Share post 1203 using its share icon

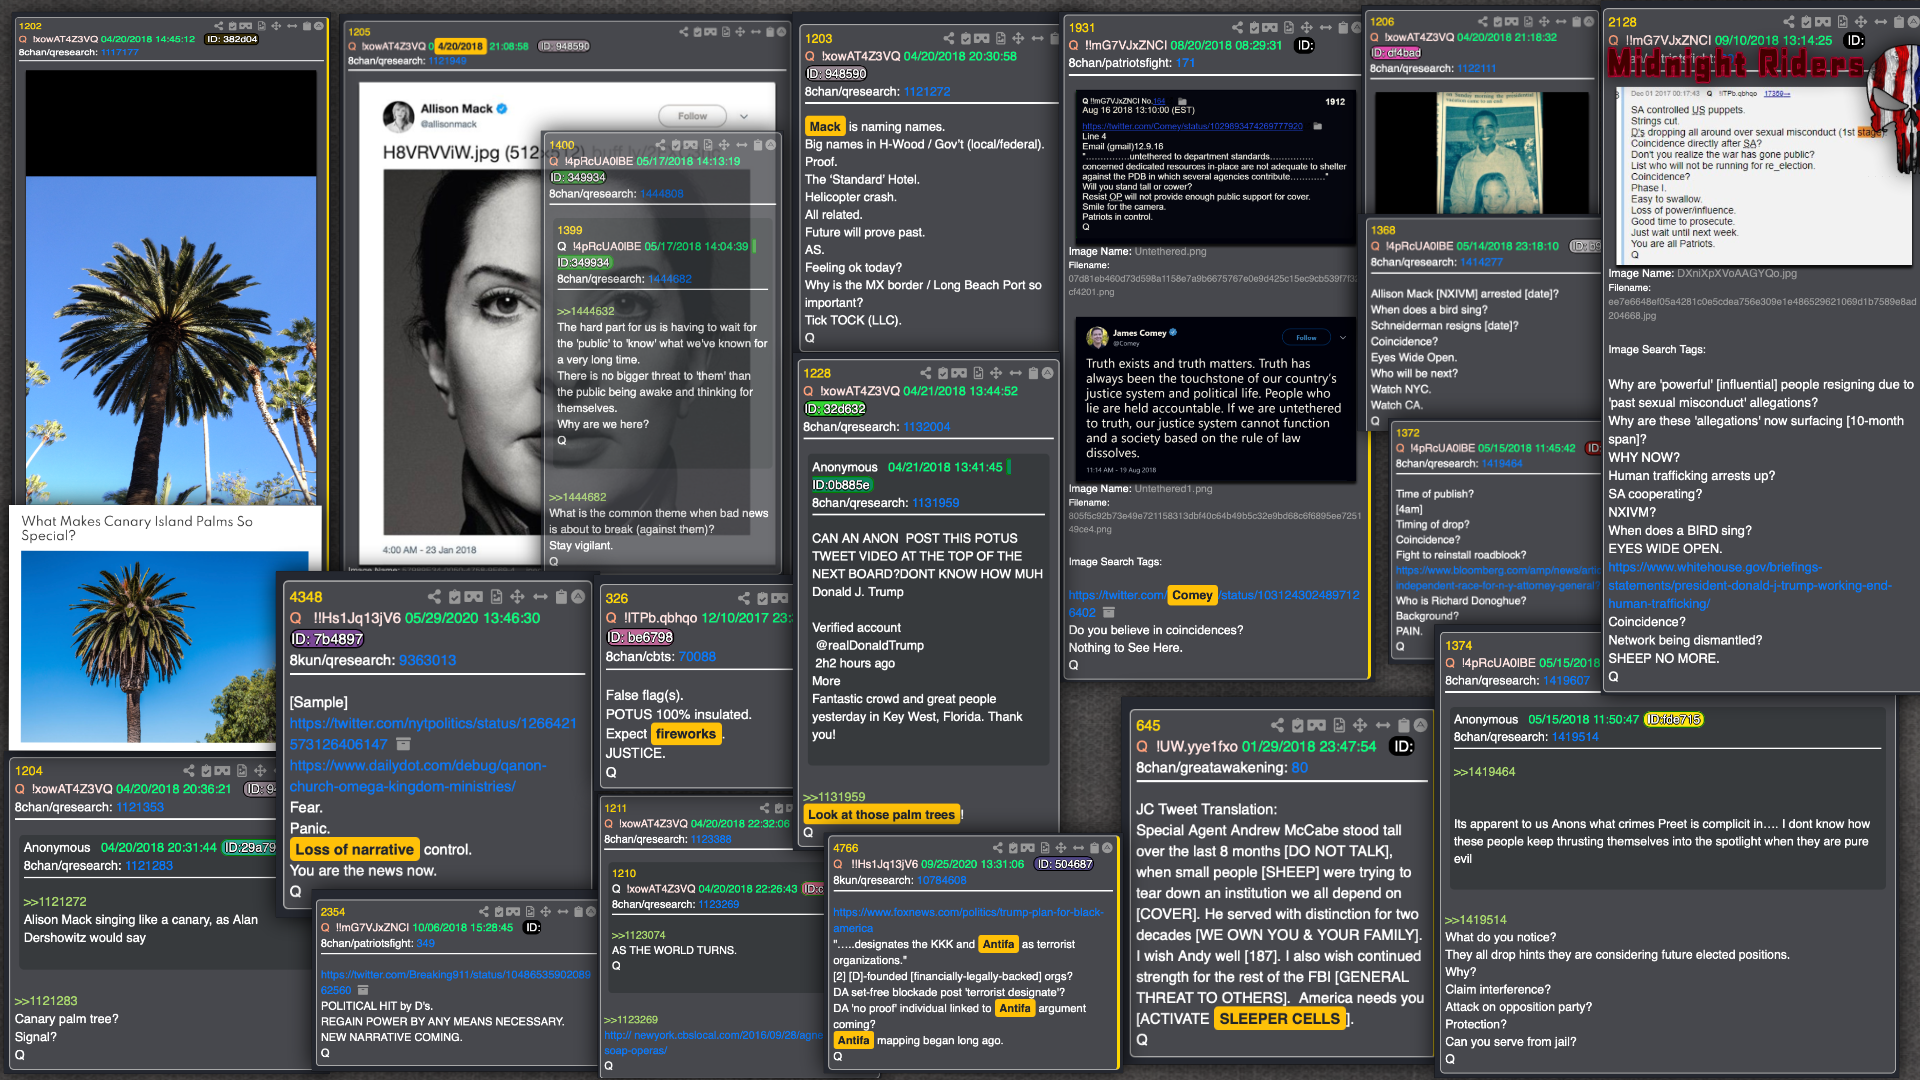tap(947, 39)
